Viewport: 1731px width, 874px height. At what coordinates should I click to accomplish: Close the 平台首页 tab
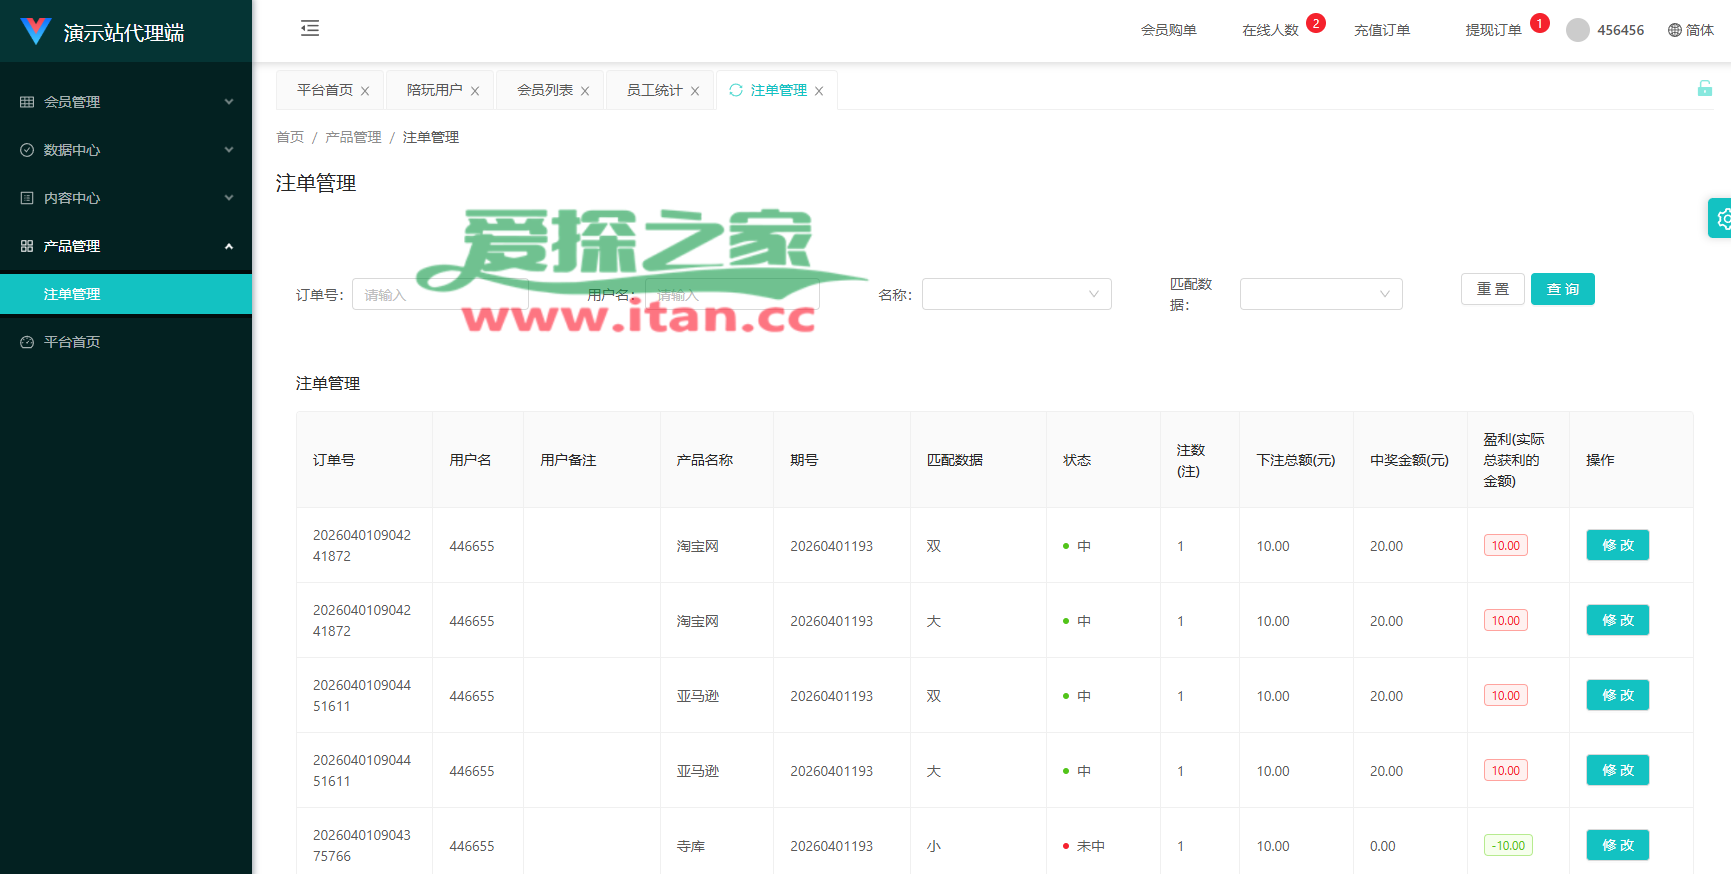pos(365,91)
